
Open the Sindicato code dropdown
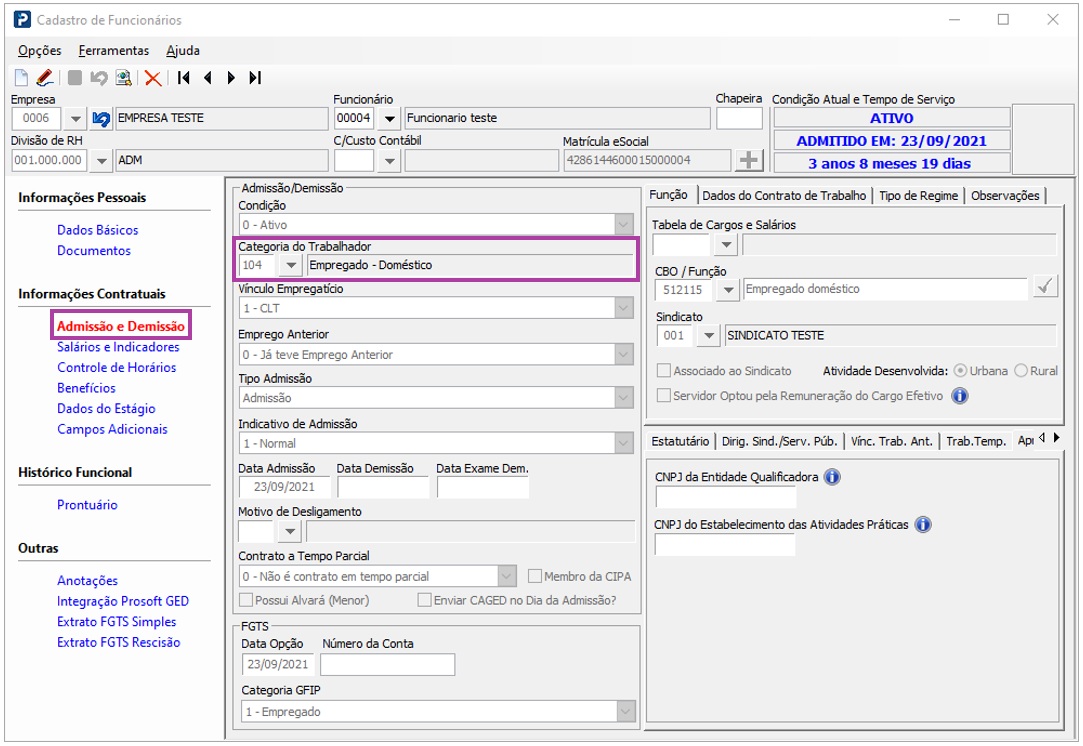click(708, 336)
